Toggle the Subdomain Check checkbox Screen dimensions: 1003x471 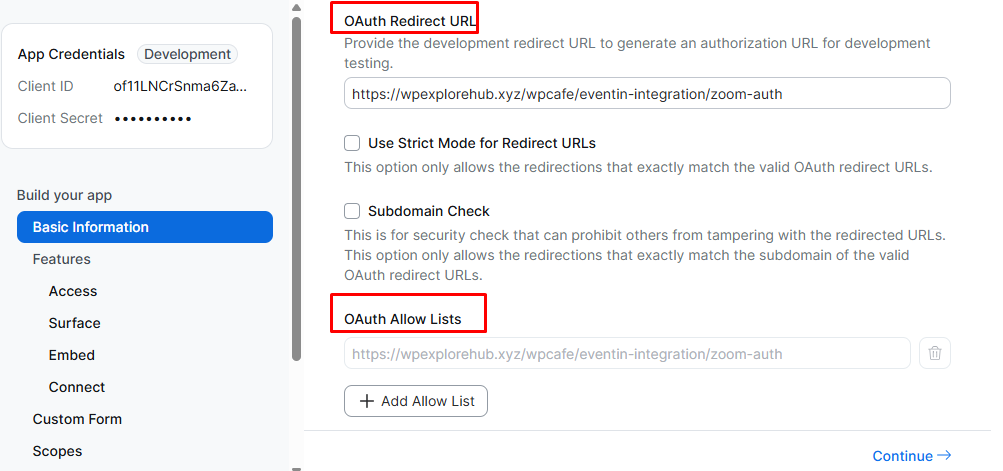tap(352, 211)
